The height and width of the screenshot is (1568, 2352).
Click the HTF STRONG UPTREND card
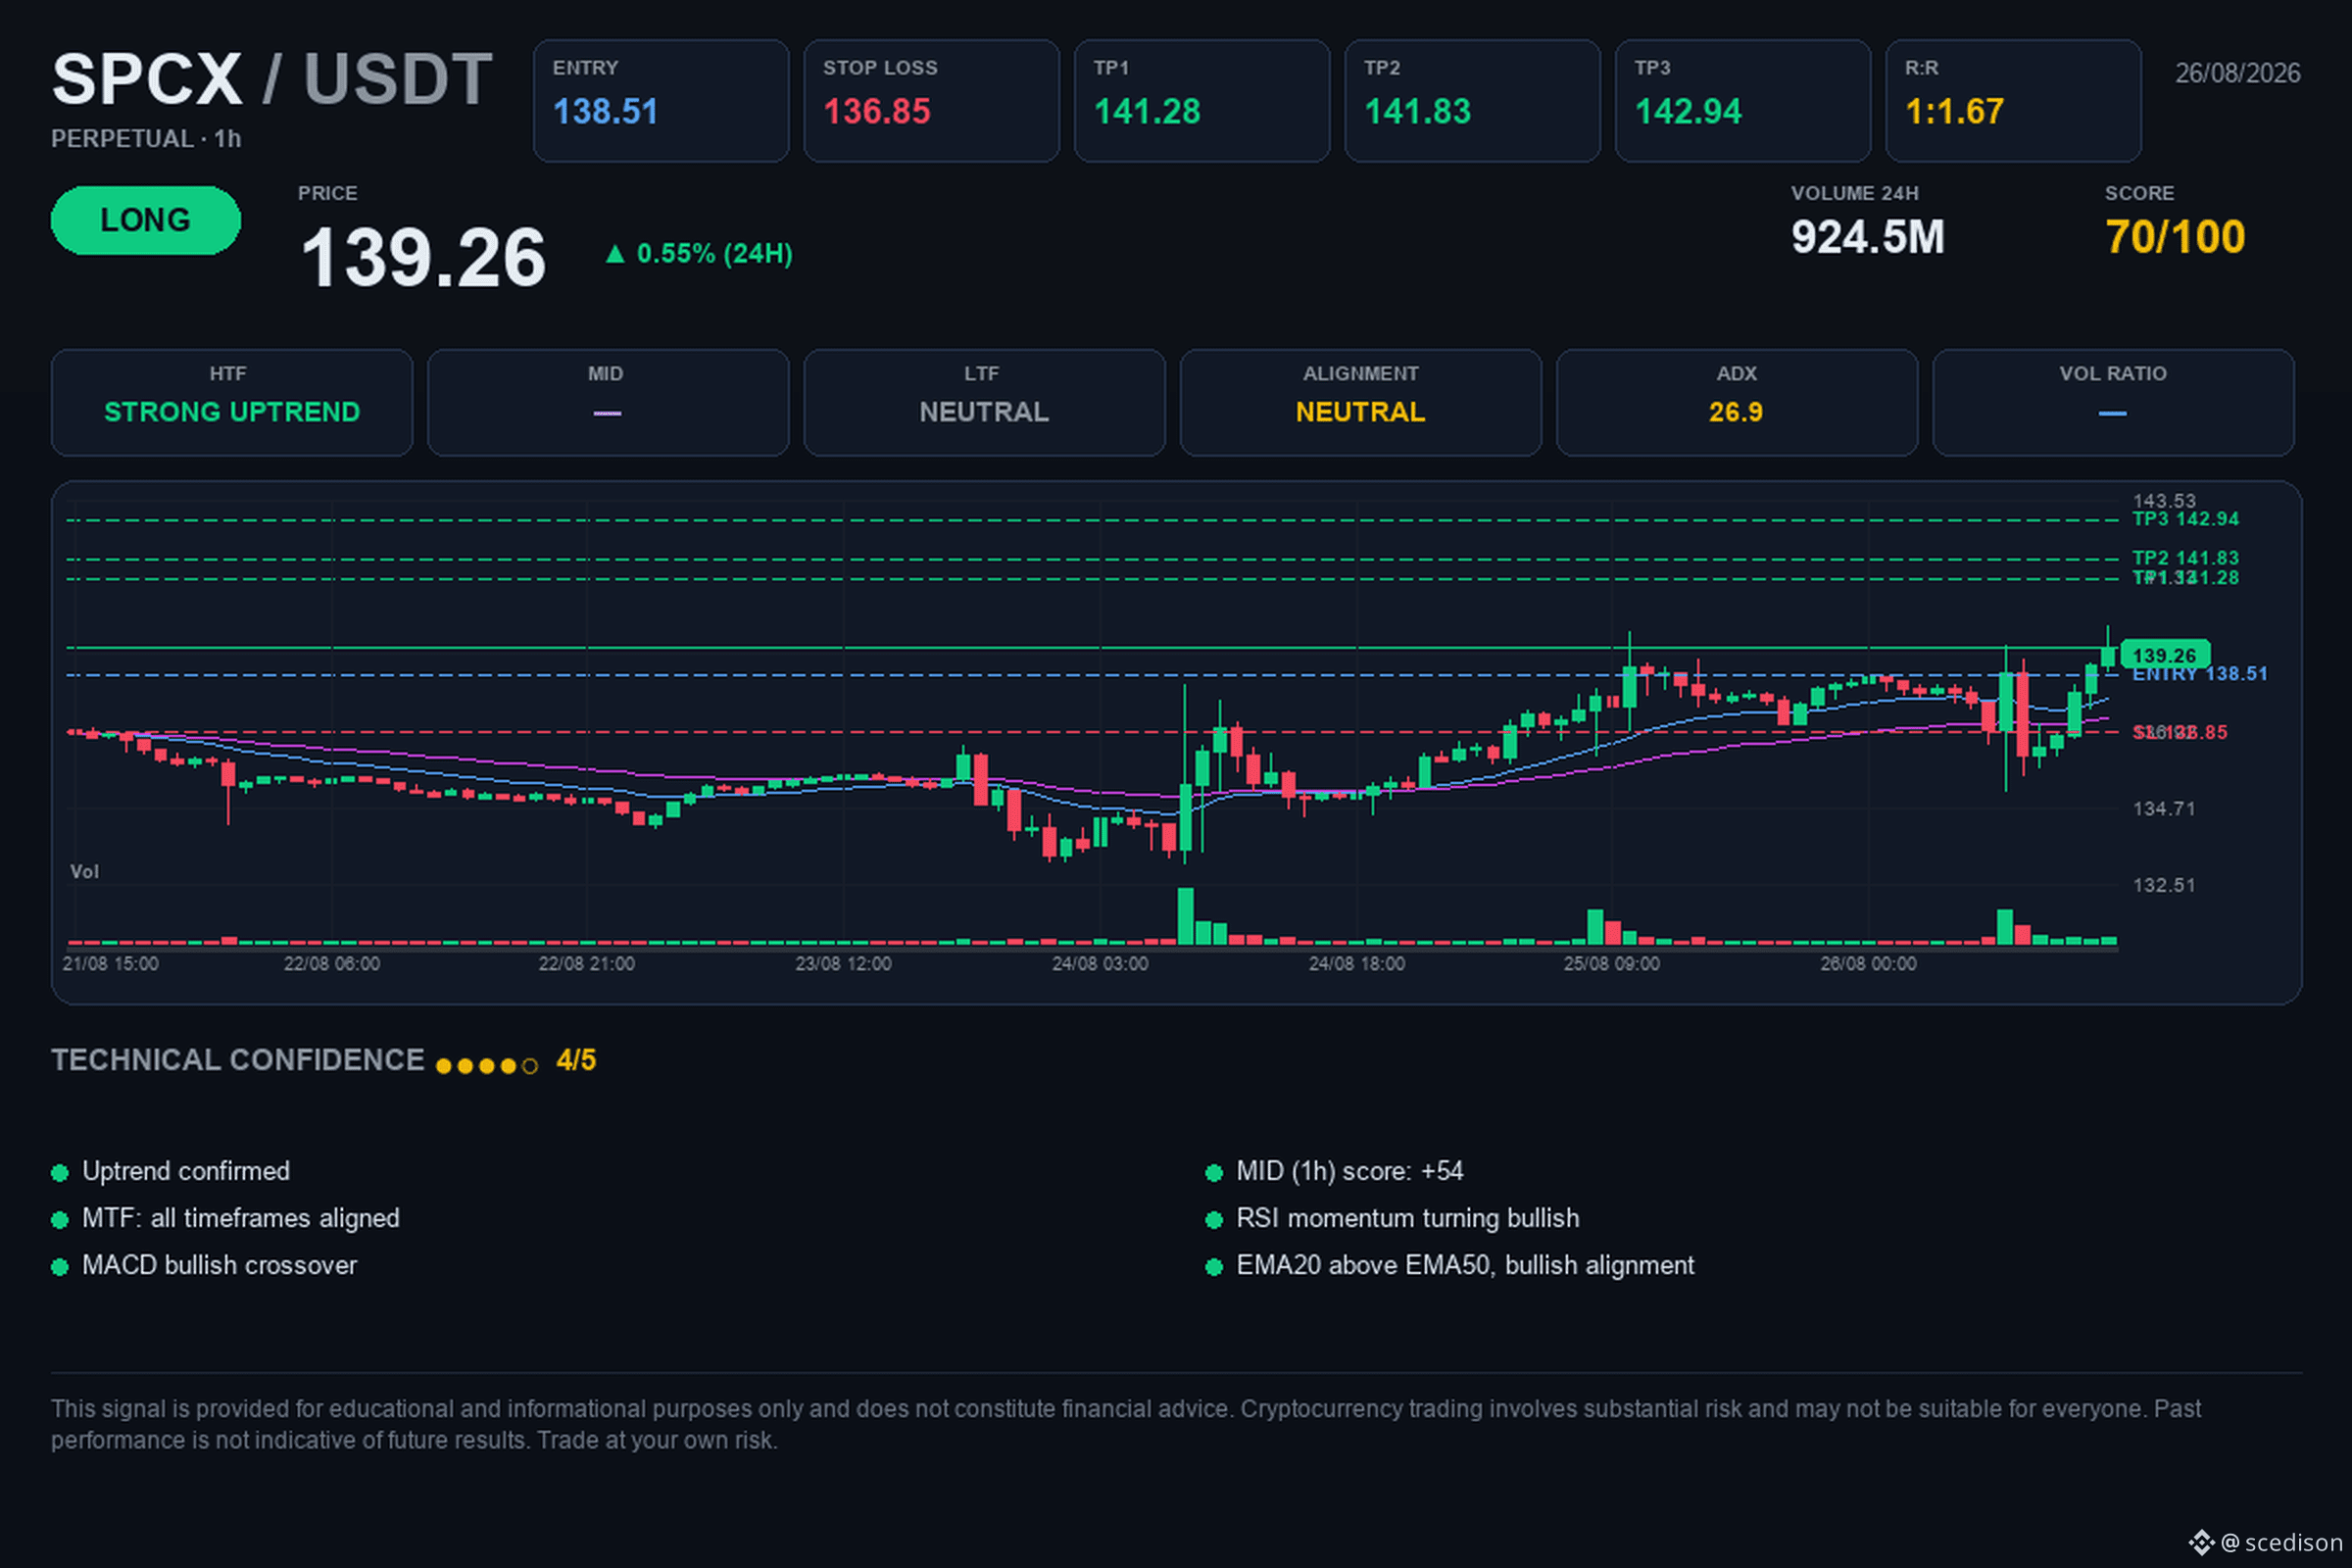tap(232, 403)
